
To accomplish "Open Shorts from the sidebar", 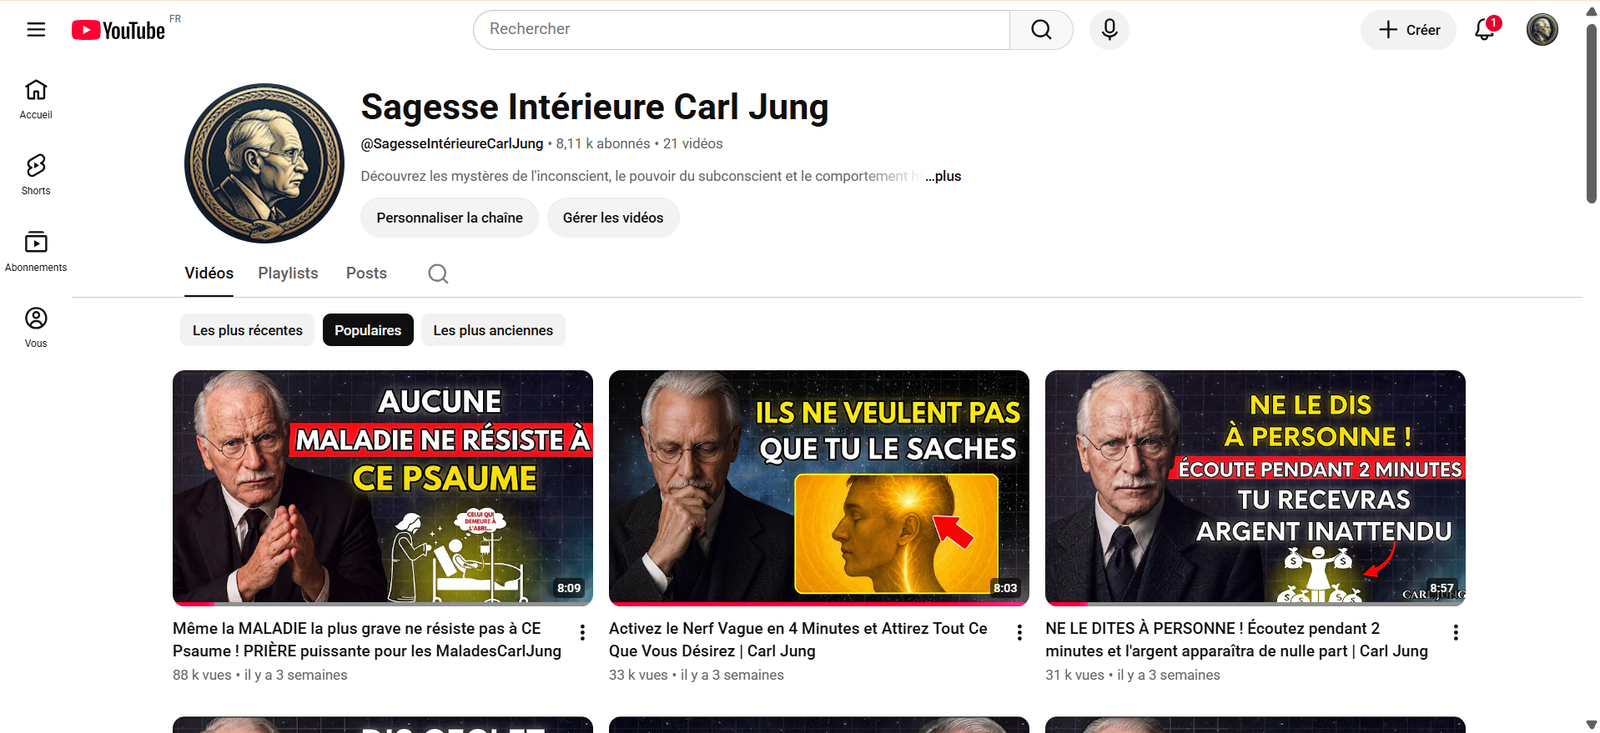I will coord(36,175).
